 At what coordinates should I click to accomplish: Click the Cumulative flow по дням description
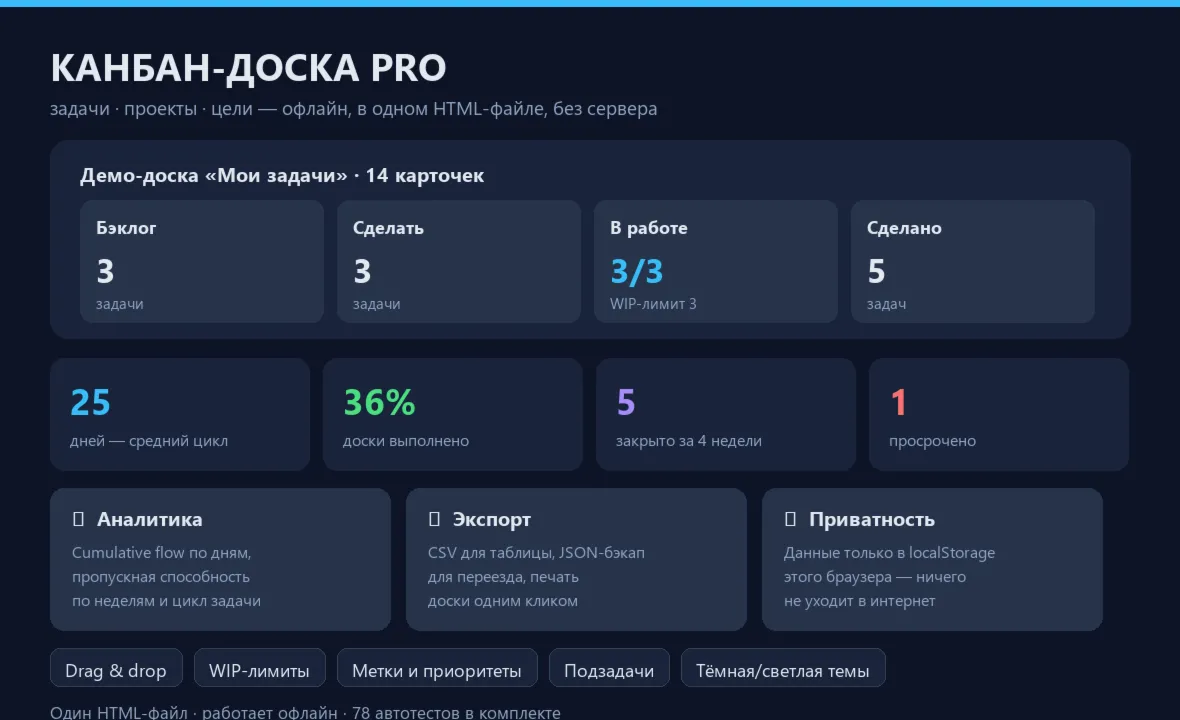pos(166,576)
